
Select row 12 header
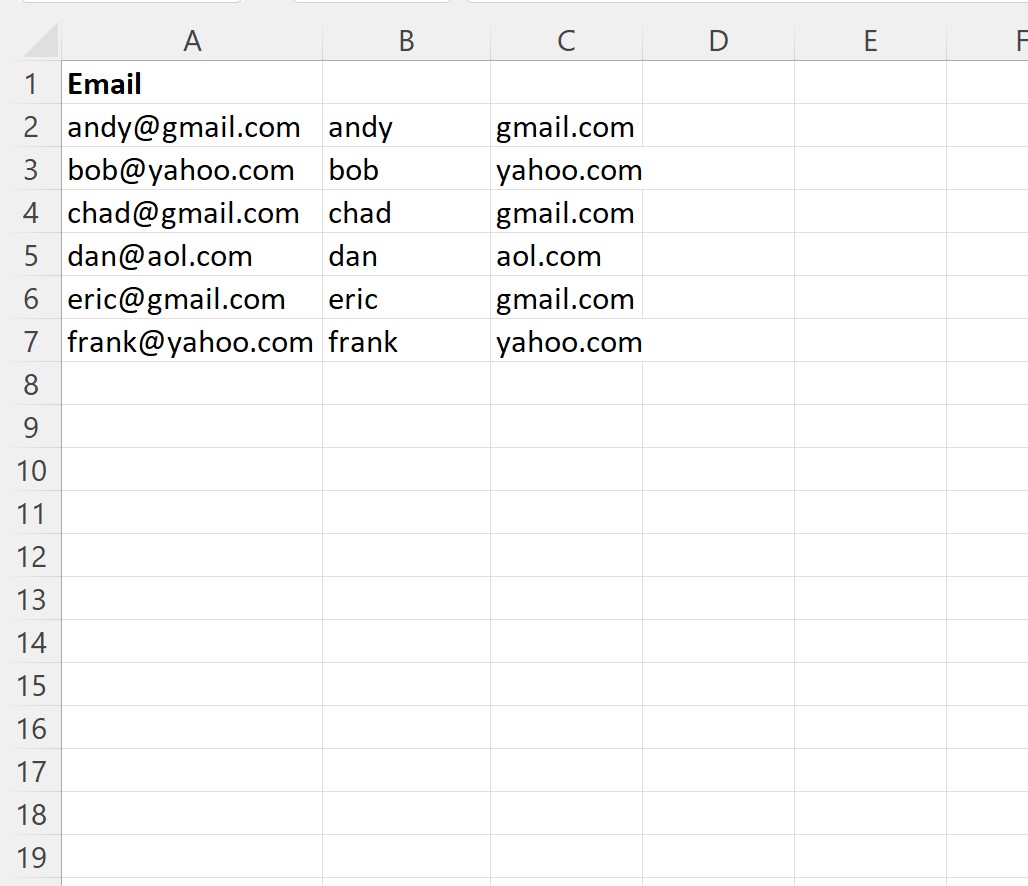point(31,557)
